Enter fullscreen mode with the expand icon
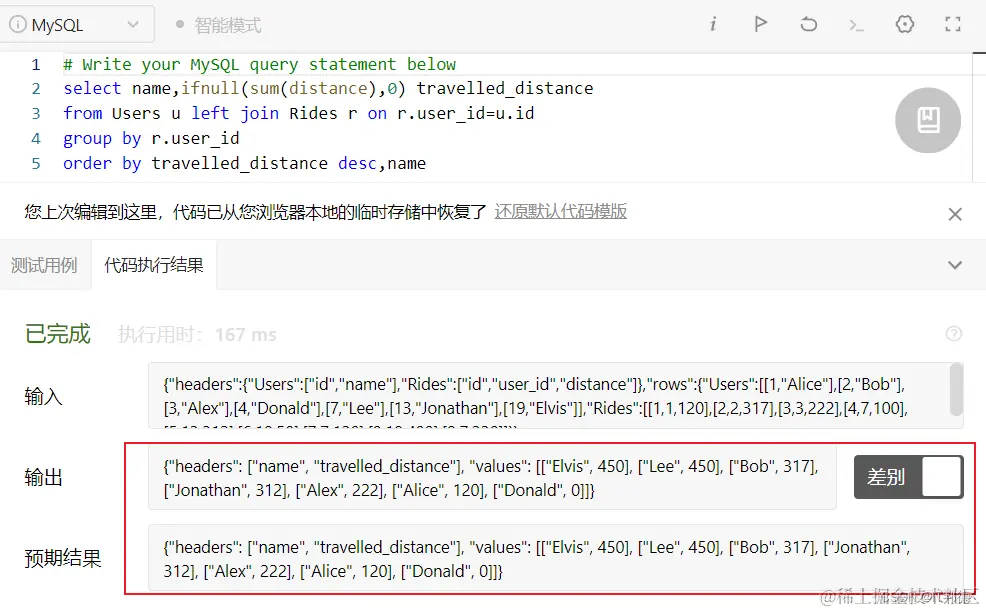 point(953,25)
